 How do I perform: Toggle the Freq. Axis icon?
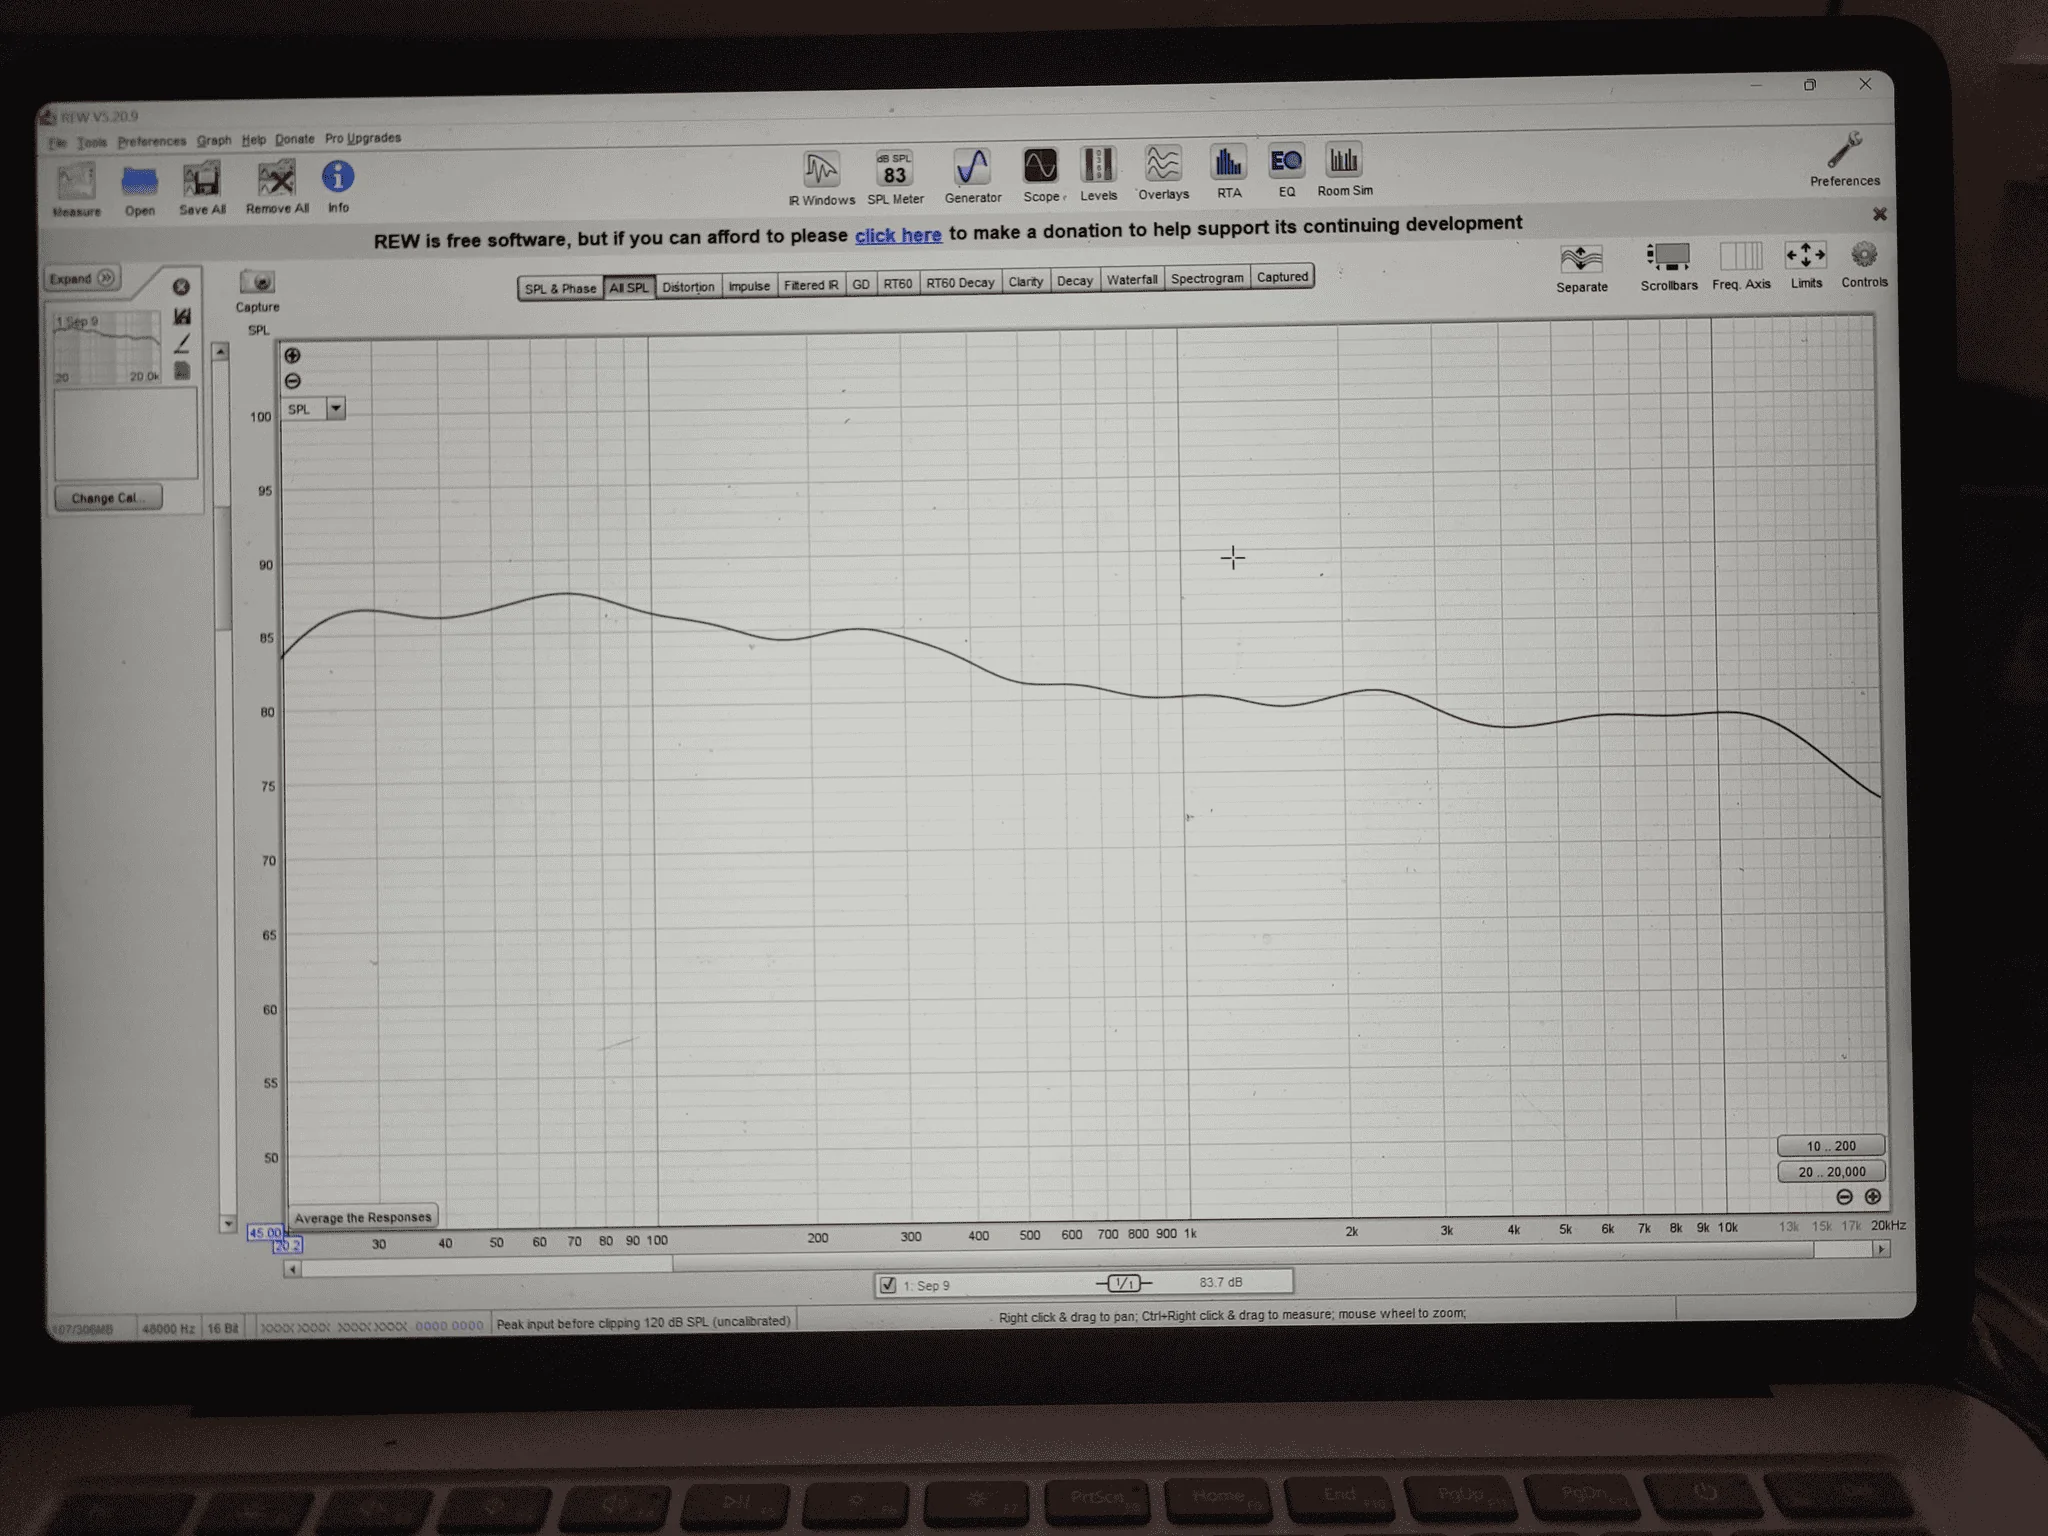pos(1741,264)
